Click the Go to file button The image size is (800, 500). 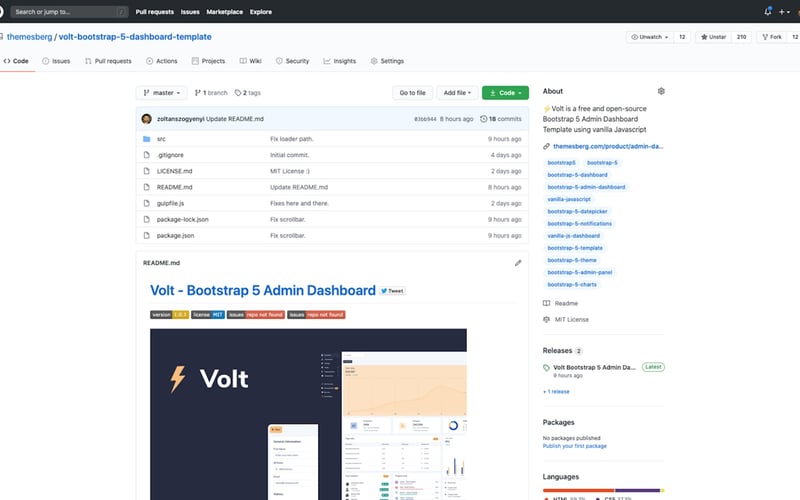click(x=412, y=93)
